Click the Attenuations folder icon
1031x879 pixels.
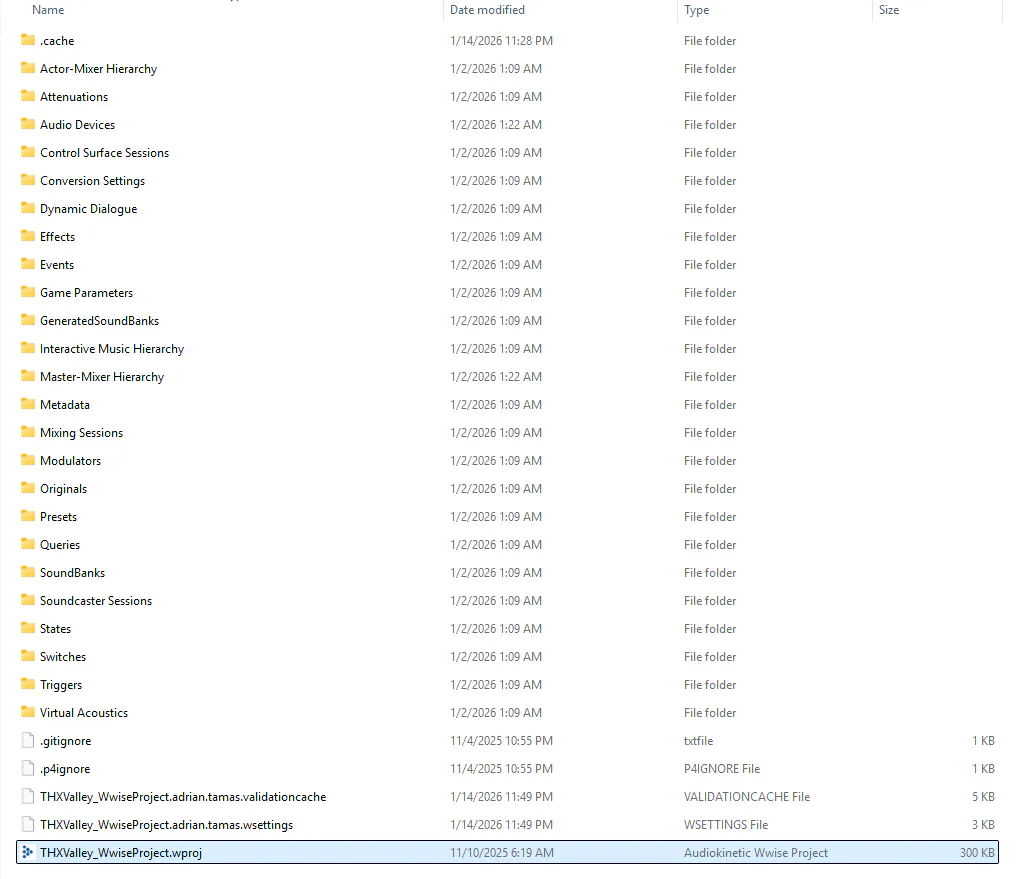28,96
